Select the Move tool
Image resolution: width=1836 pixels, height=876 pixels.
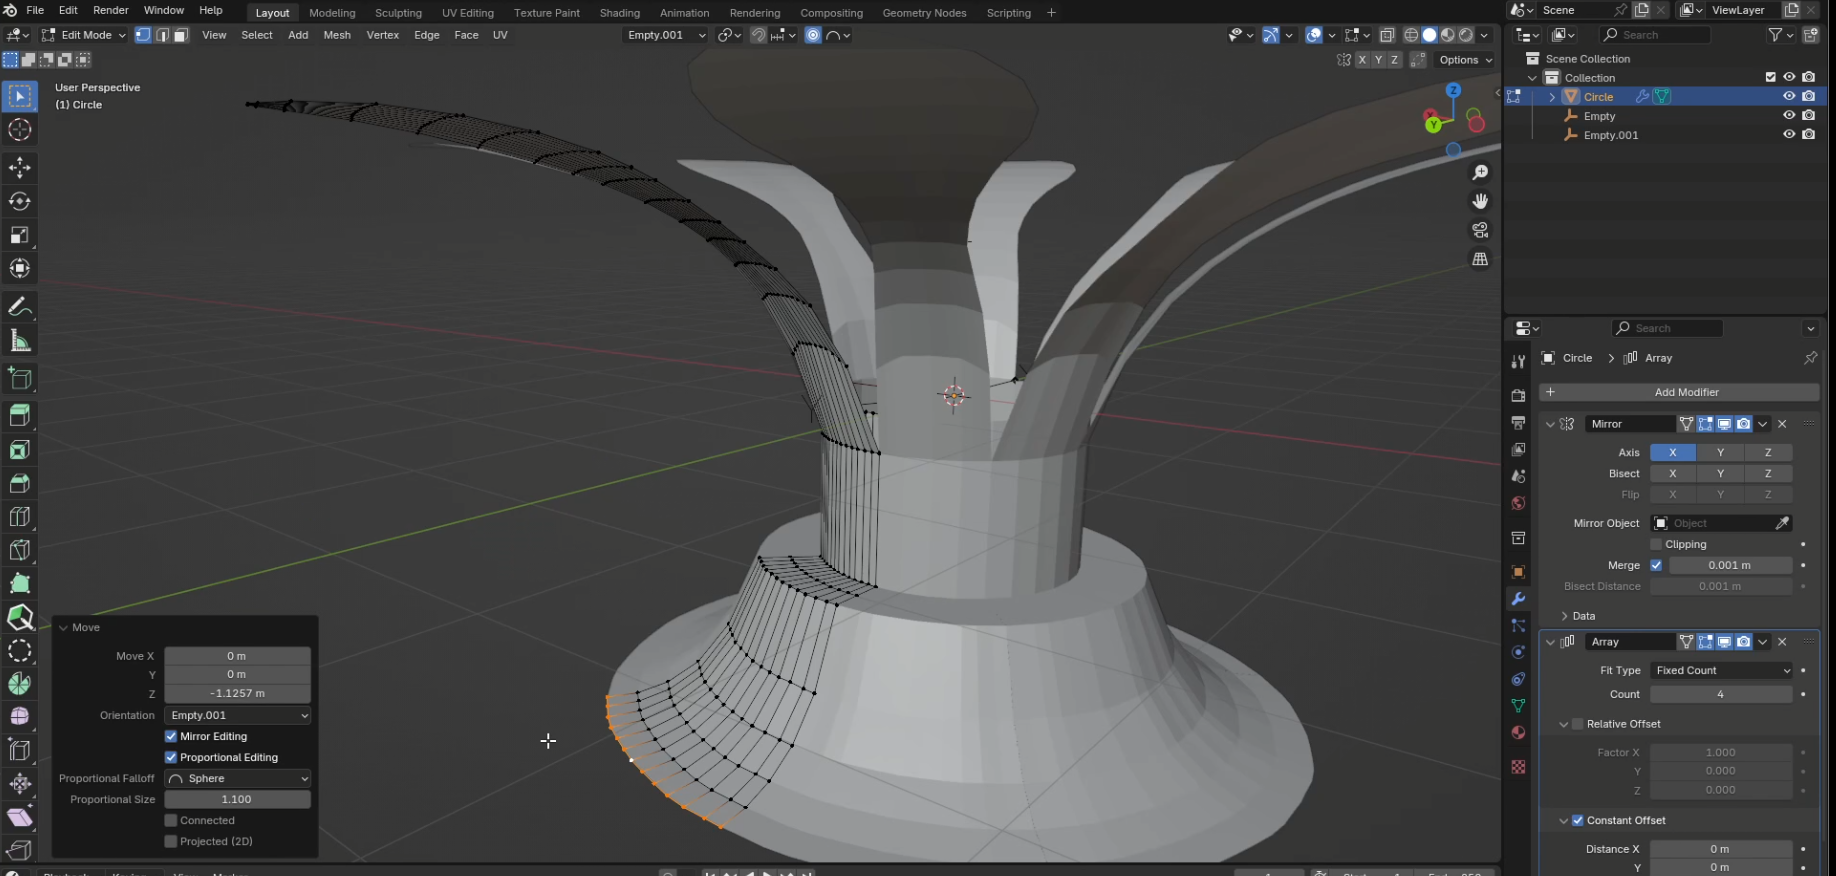[x=20, y=167]
